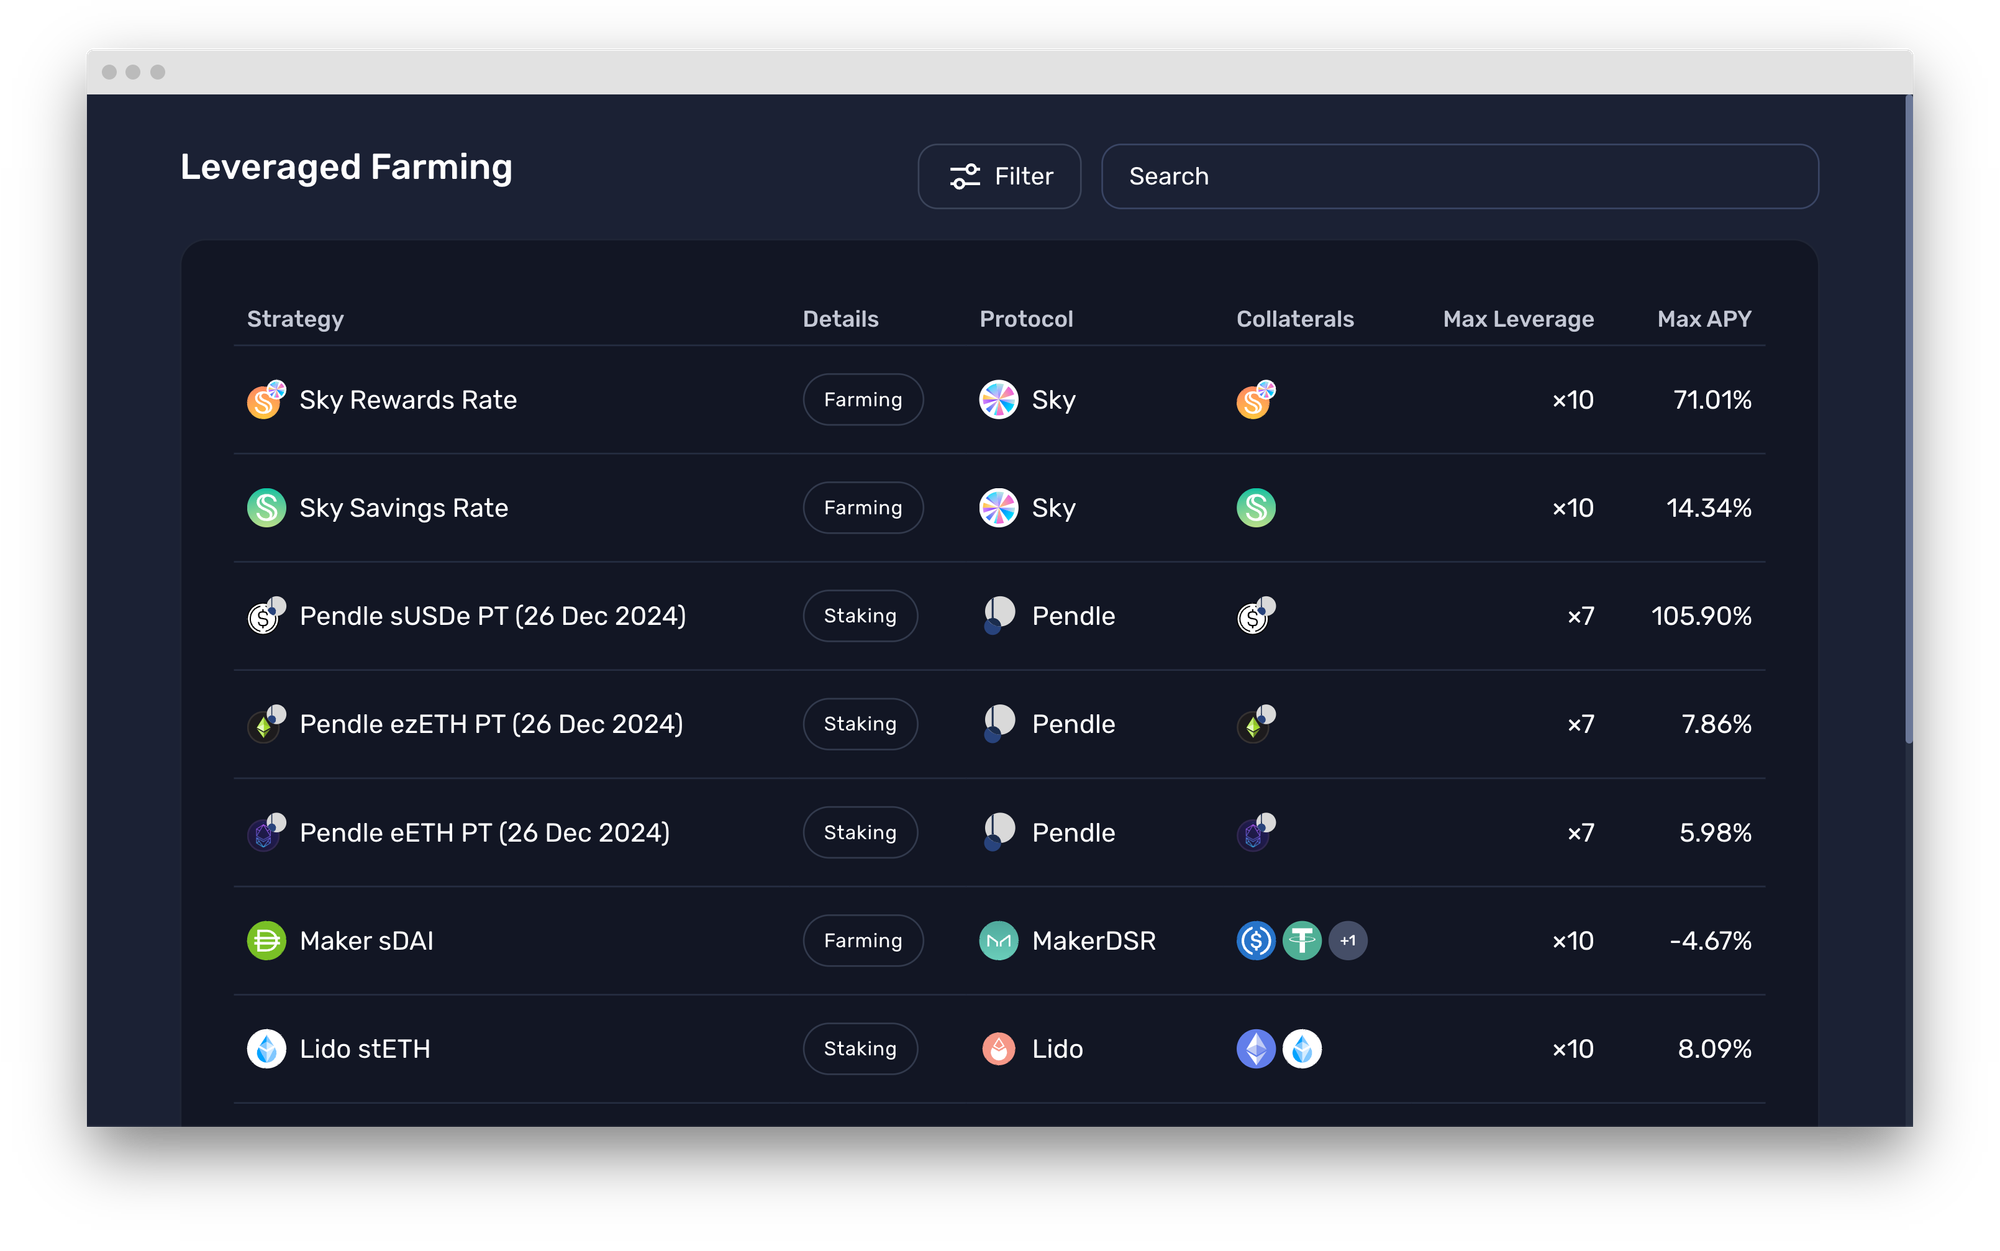Expand the +1 more collaterals badge
The image size is (2000, 1251).
point(1347,941)
